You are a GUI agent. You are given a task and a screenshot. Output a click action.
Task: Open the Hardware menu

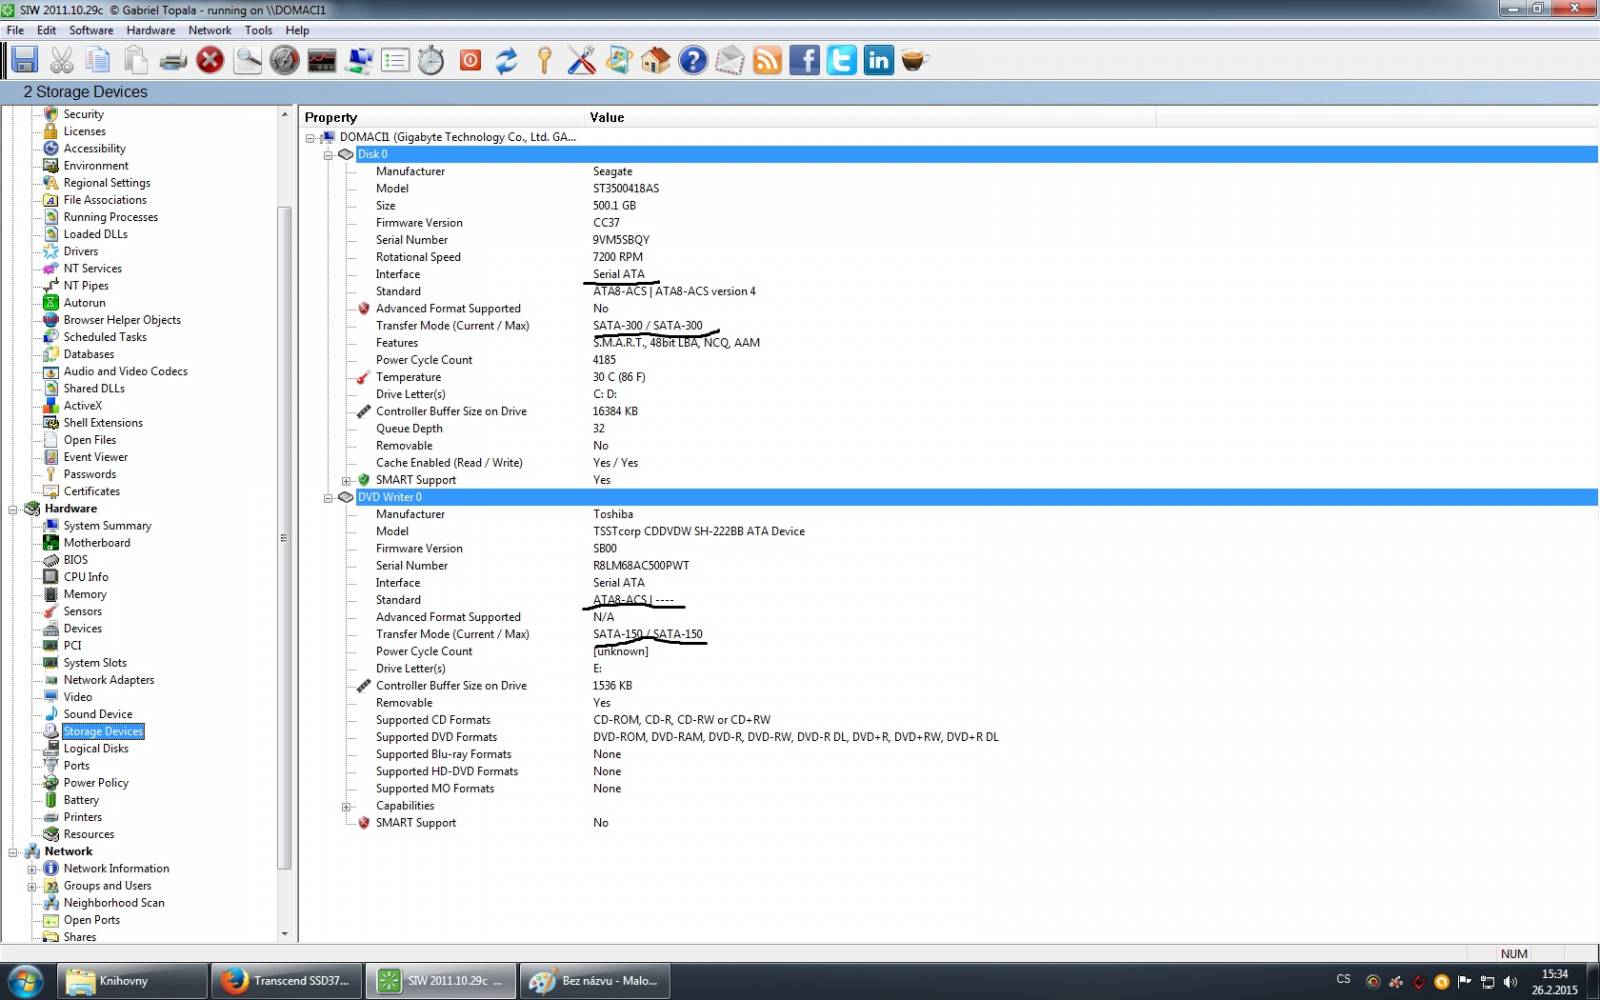151,30
